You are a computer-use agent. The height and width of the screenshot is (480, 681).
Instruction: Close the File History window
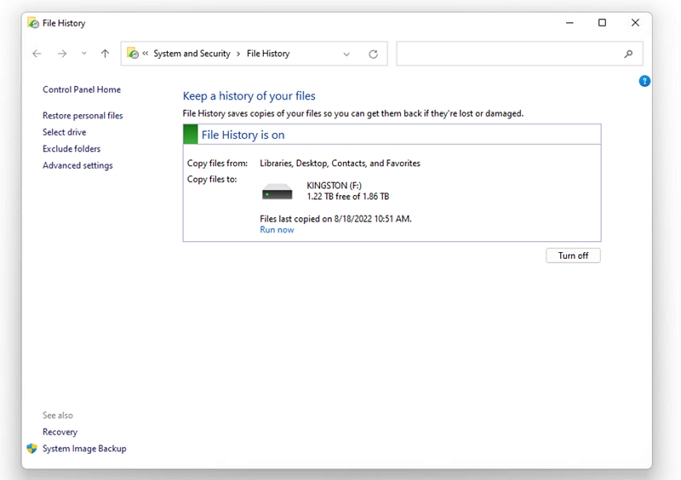(x=635, y=23)
